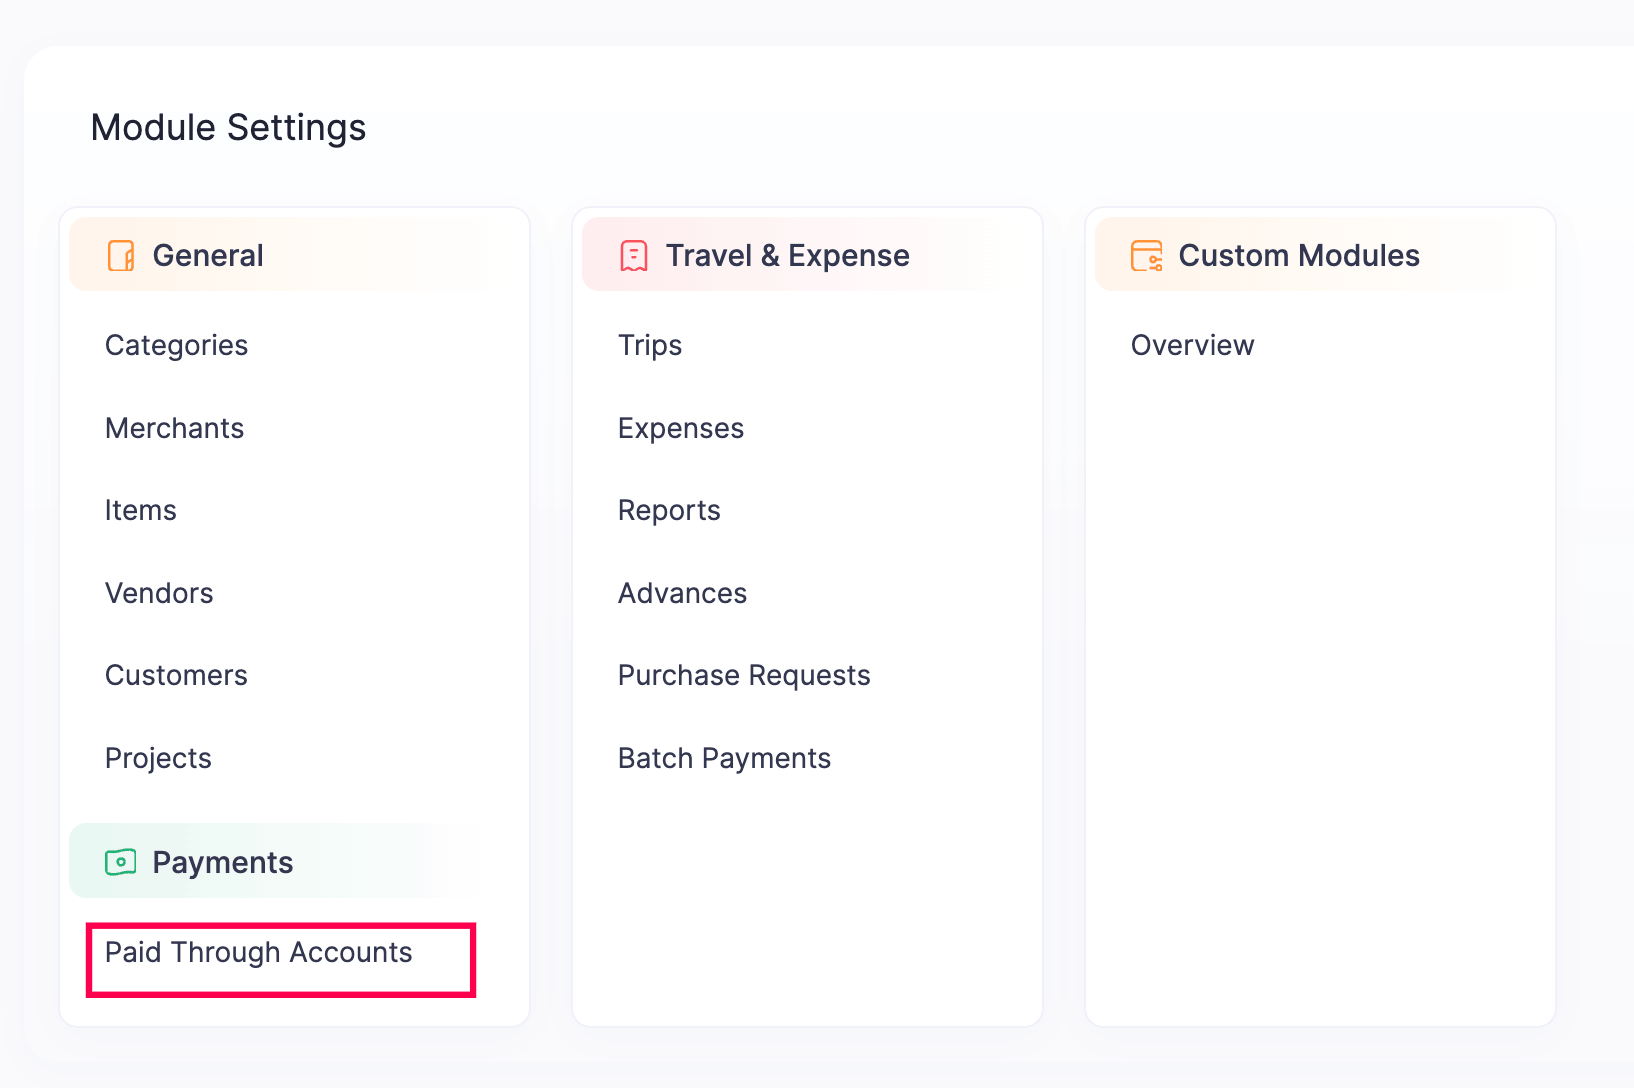1634x1088 pixels.
Task: Open Merchants settings
Action: 174,428
